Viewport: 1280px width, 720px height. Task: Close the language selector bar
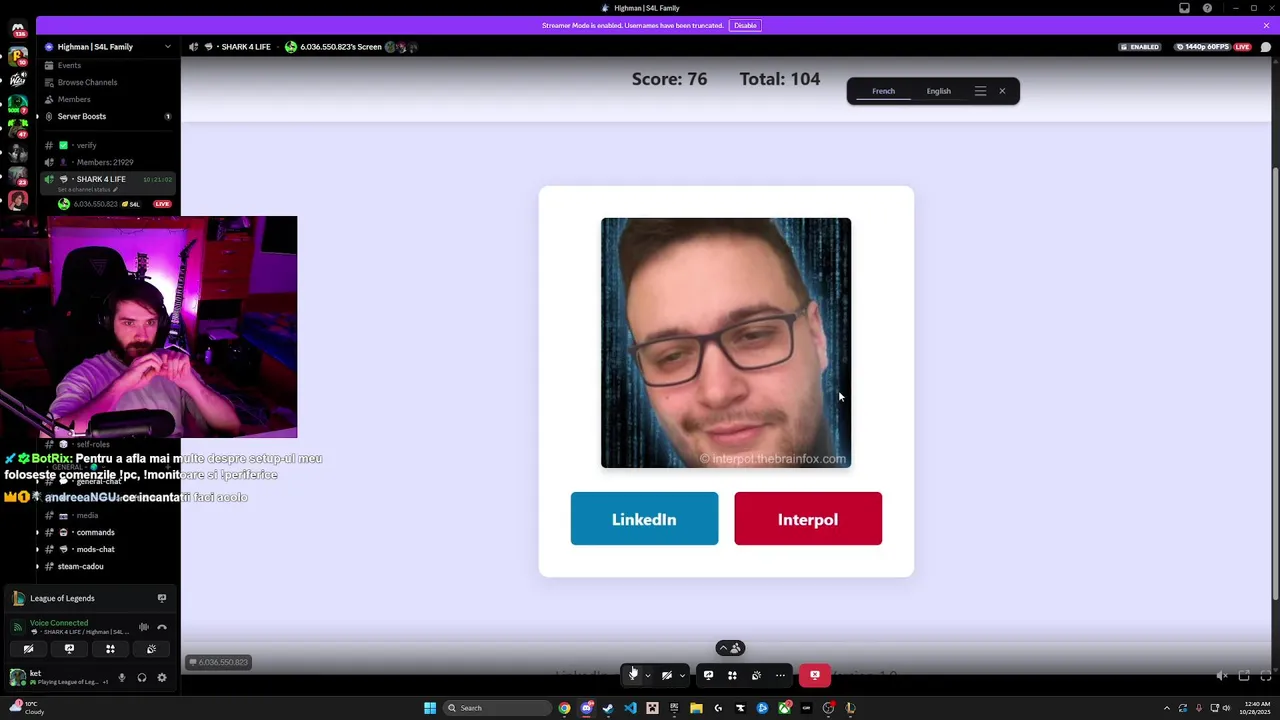pyautogui.click(x=1002, y=91)
